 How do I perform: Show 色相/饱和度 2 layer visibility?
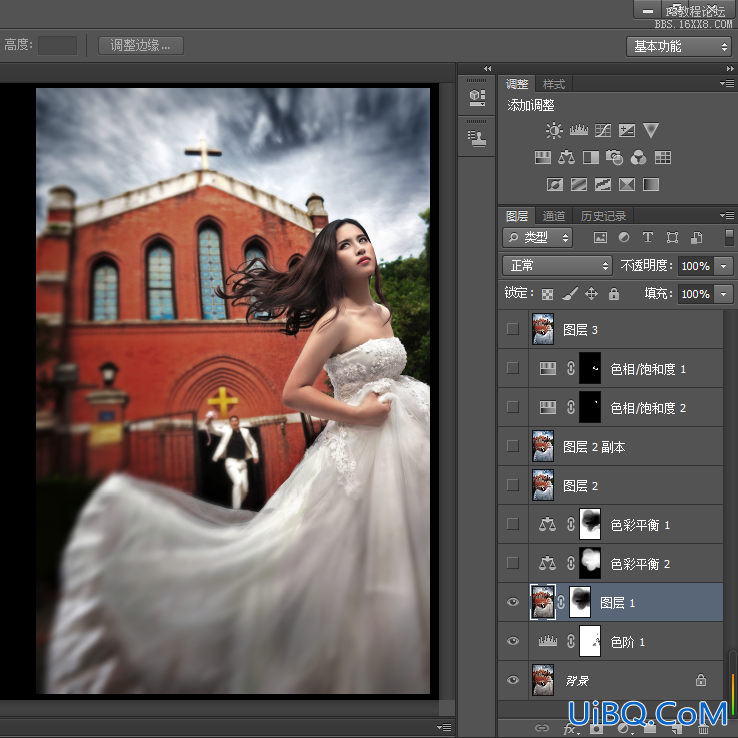pyautogui.click(x=513, y=407)
